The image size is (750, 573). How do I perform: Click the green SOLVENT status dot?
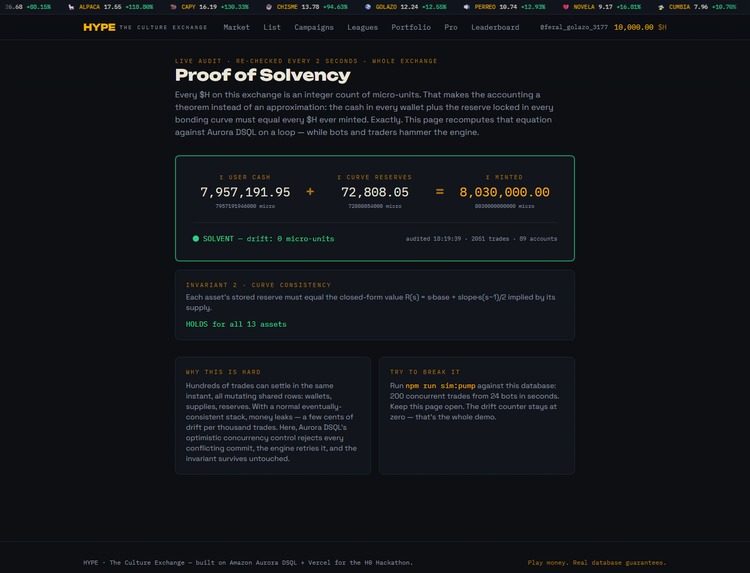tap(196, 239)
